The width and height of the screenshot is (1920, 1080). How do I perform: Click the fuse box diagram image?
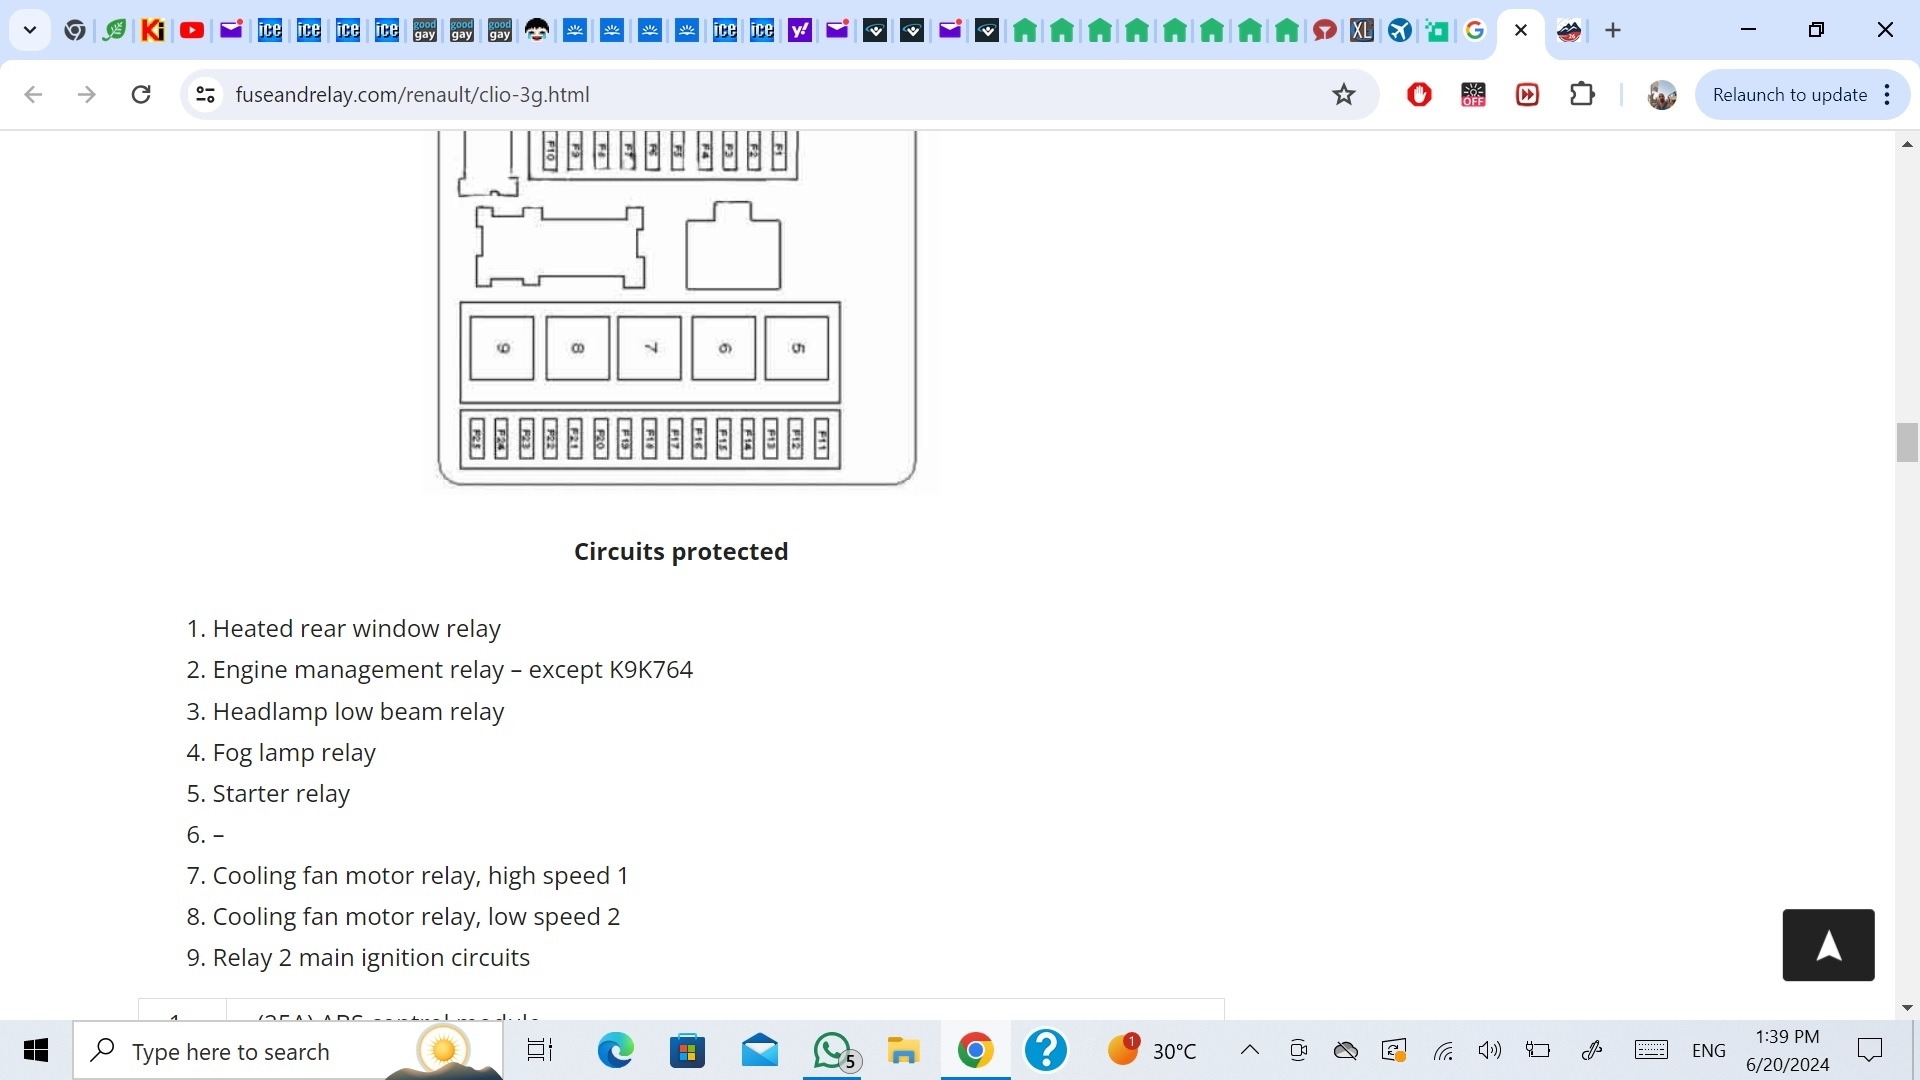click(x=677, y=310)
